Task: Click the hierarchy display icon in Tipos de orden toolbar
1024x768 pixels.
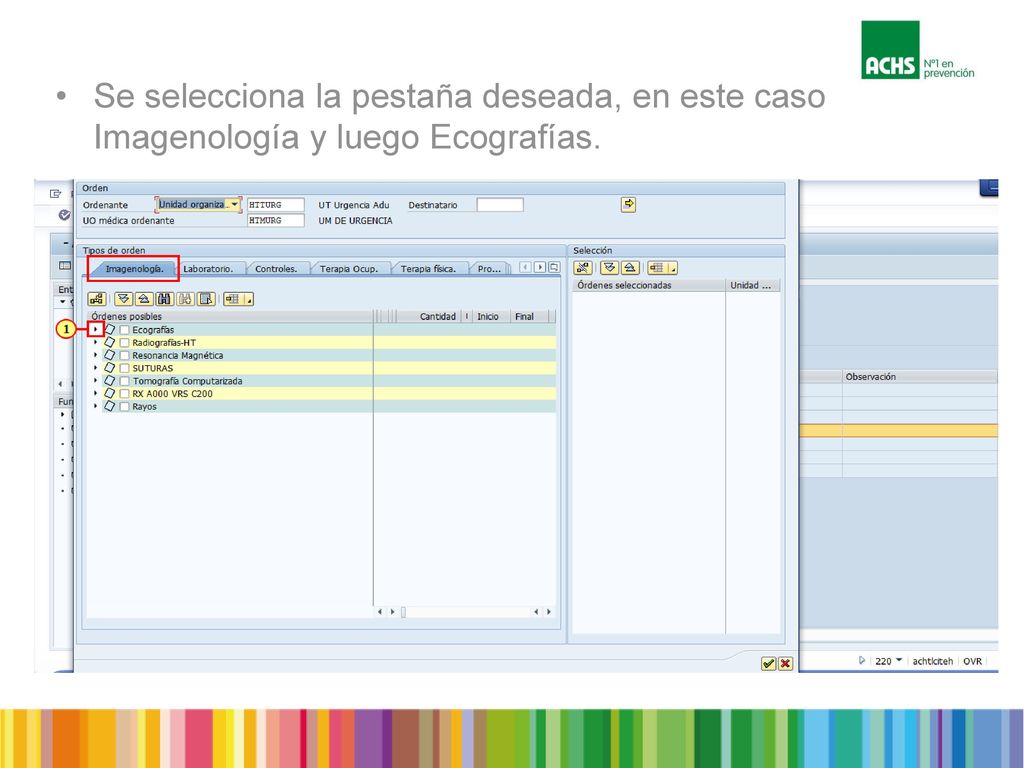Action: coord(97,299)
